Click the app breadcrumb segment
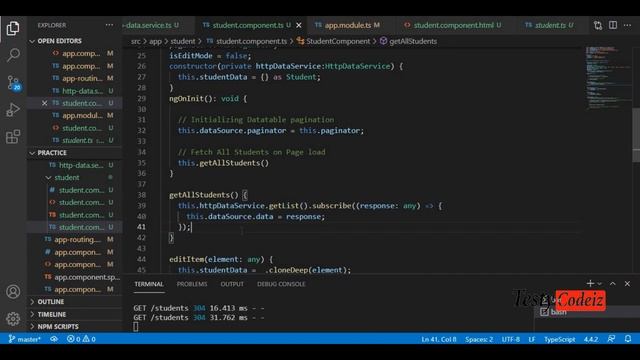 155,41
